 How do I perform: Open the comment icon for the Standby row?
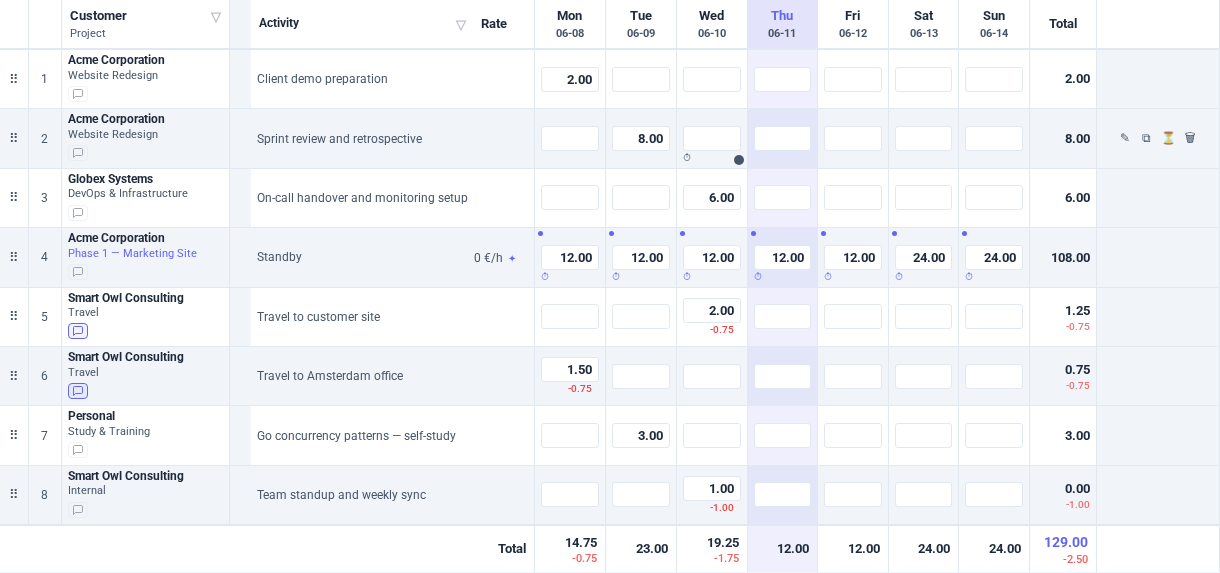point(78,272)
